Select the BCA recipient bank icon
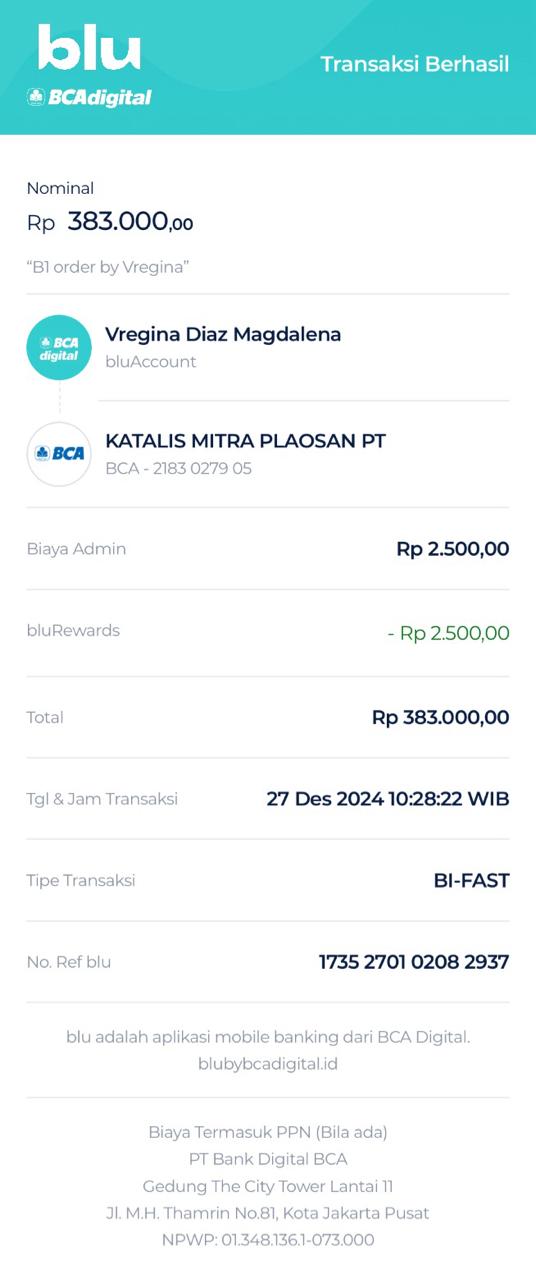This screenshot has height=1280, width=536. [59, 454]
